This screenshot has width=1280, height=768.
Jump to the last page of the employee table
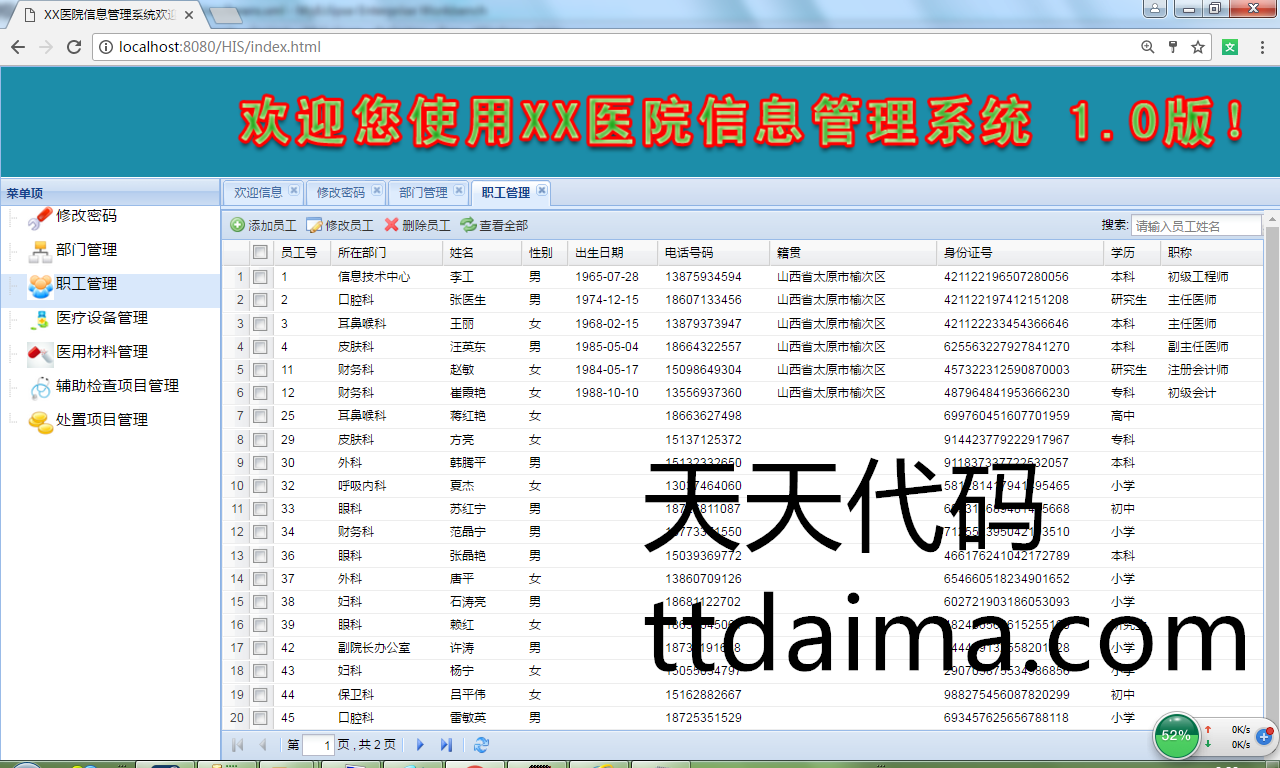coord(446,745)
